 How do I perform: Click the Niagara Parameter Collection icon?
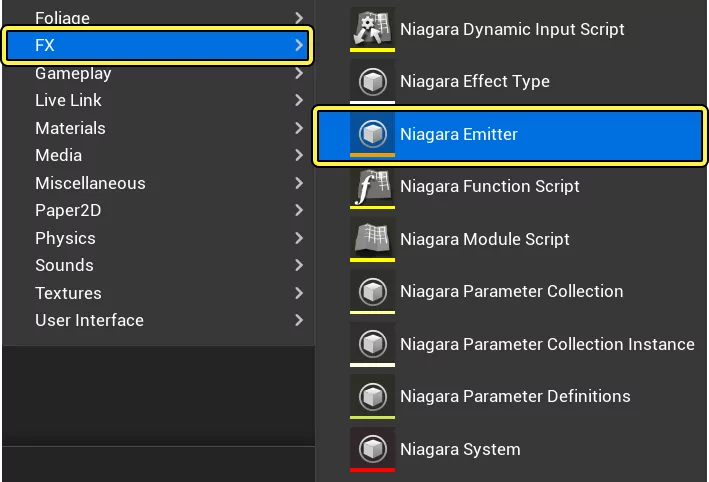(x=372, y=291)
